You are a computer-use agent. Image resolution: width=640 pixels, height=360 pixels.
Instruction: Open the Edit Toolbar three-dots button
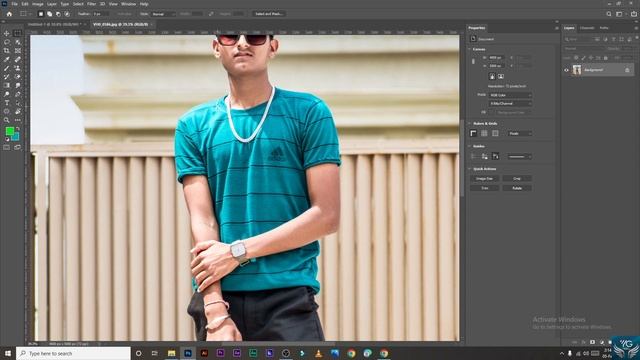click(x=18, y=120)
